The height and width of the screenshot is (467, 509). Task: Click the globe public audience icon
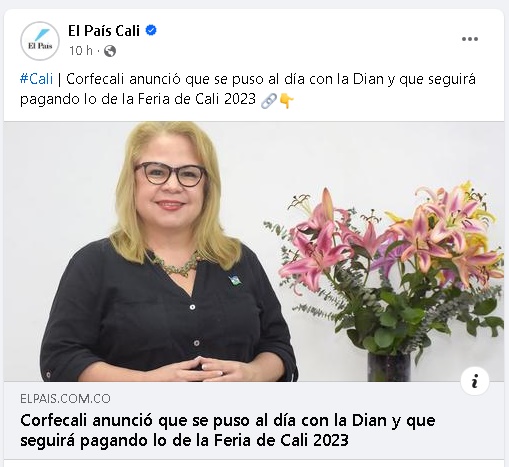[x=110, y=51]
